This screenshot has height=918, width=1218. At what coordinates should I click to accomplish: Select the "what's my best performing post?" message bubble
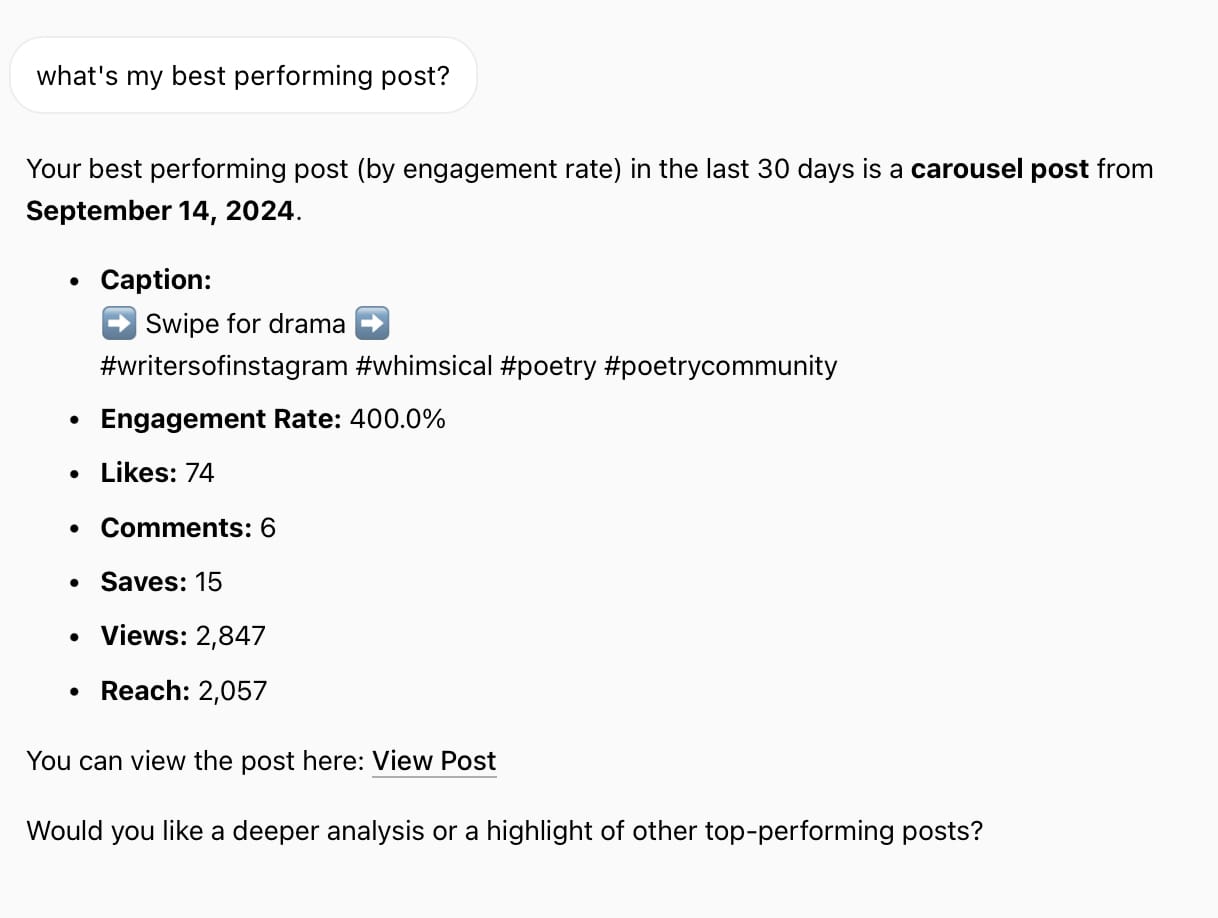[243, 76]
